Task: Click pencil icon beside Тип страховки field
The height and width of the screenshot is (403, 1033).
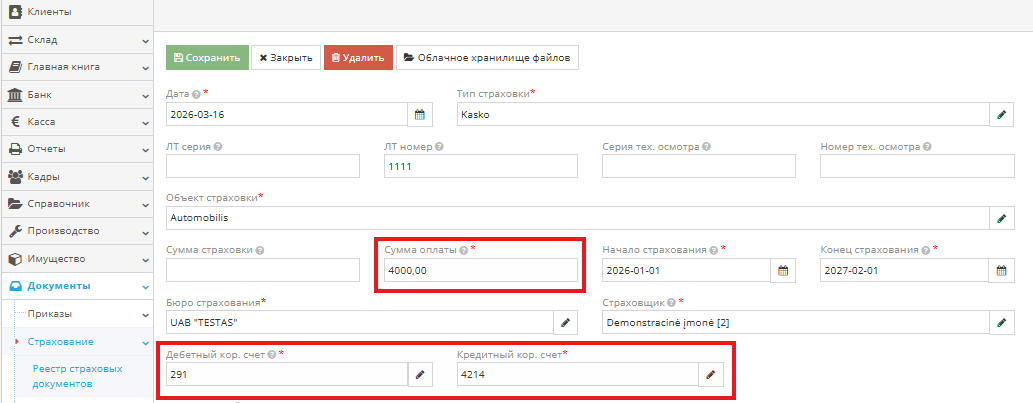Action: coord(1002,114)
